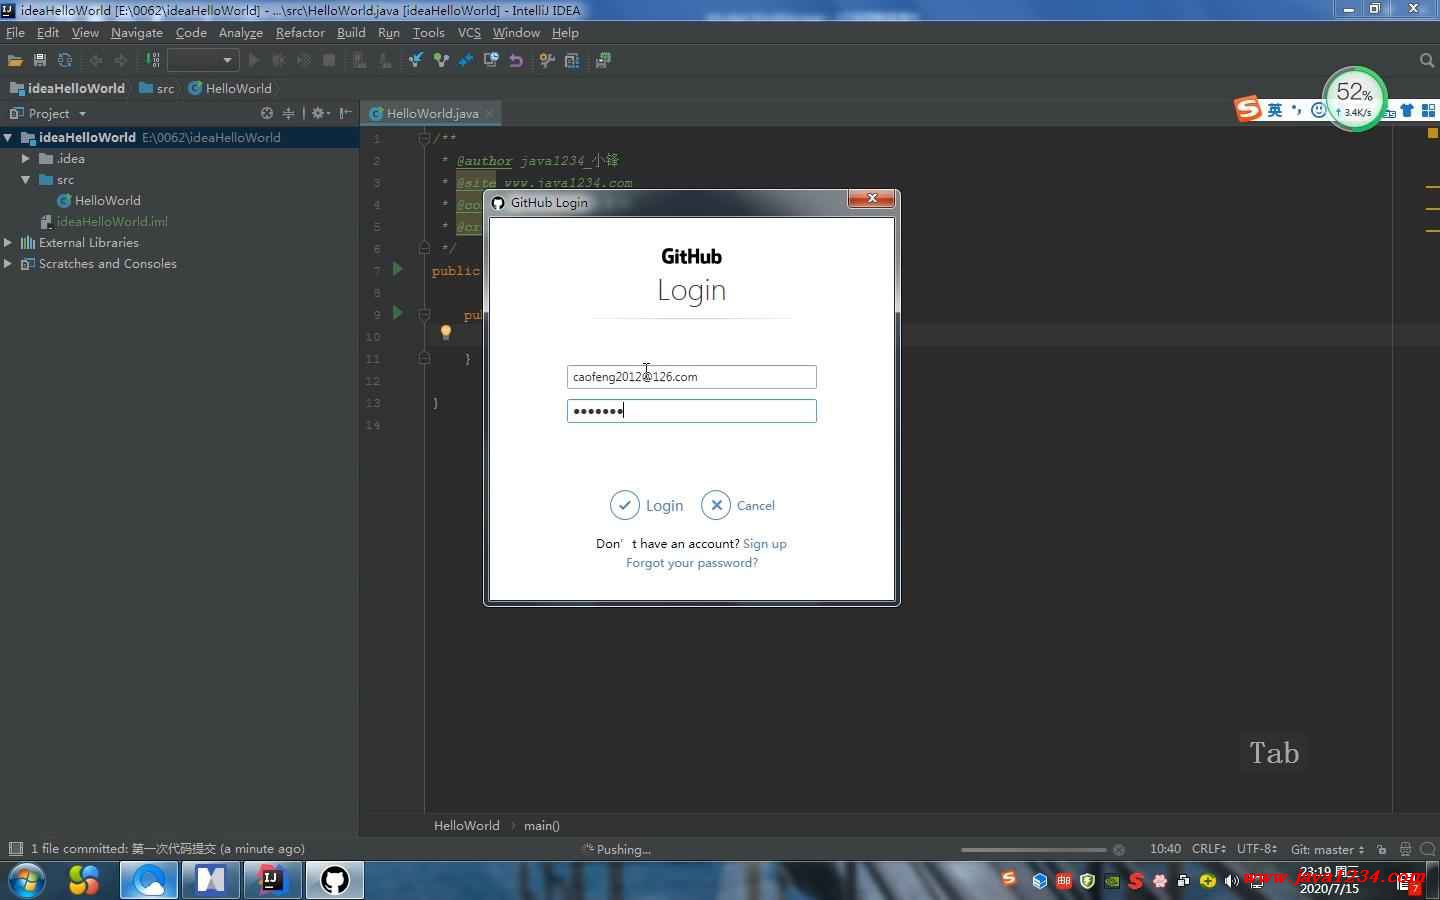Cancel the Pushing background task

[1119, 850]
